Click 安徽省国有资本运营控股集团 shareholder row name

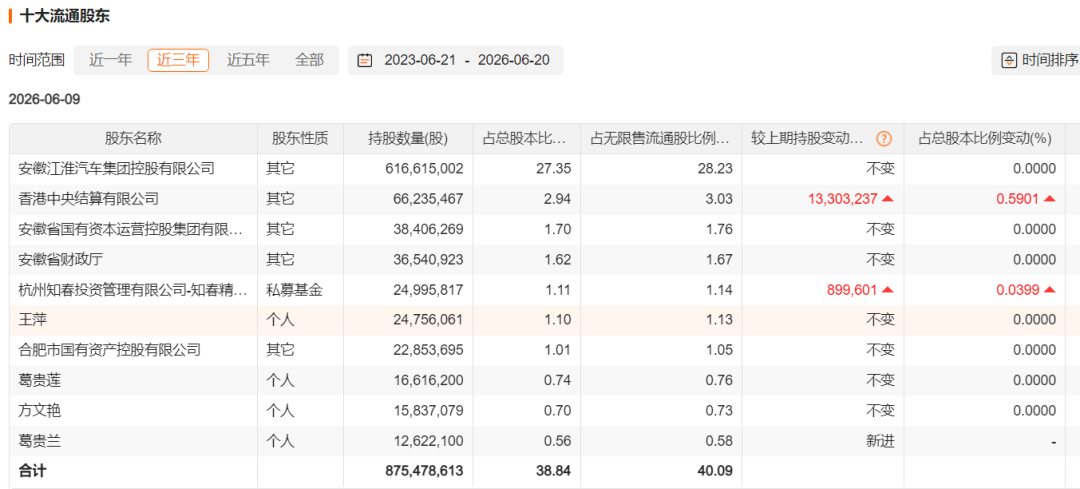tap(131, 229)
